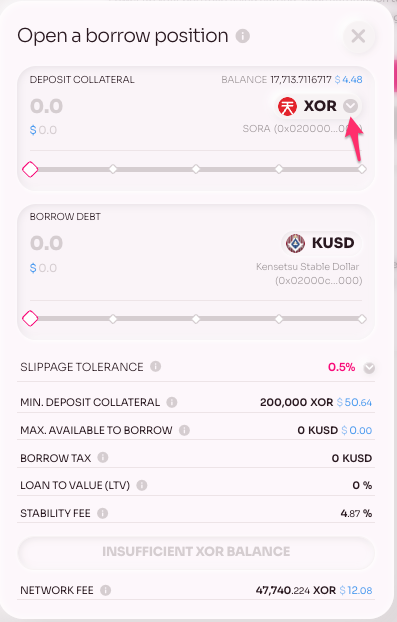This screenshot has height=622, width=397.
Task: Show Slippage Tolerance info tooltip
Action: point(155,367)
